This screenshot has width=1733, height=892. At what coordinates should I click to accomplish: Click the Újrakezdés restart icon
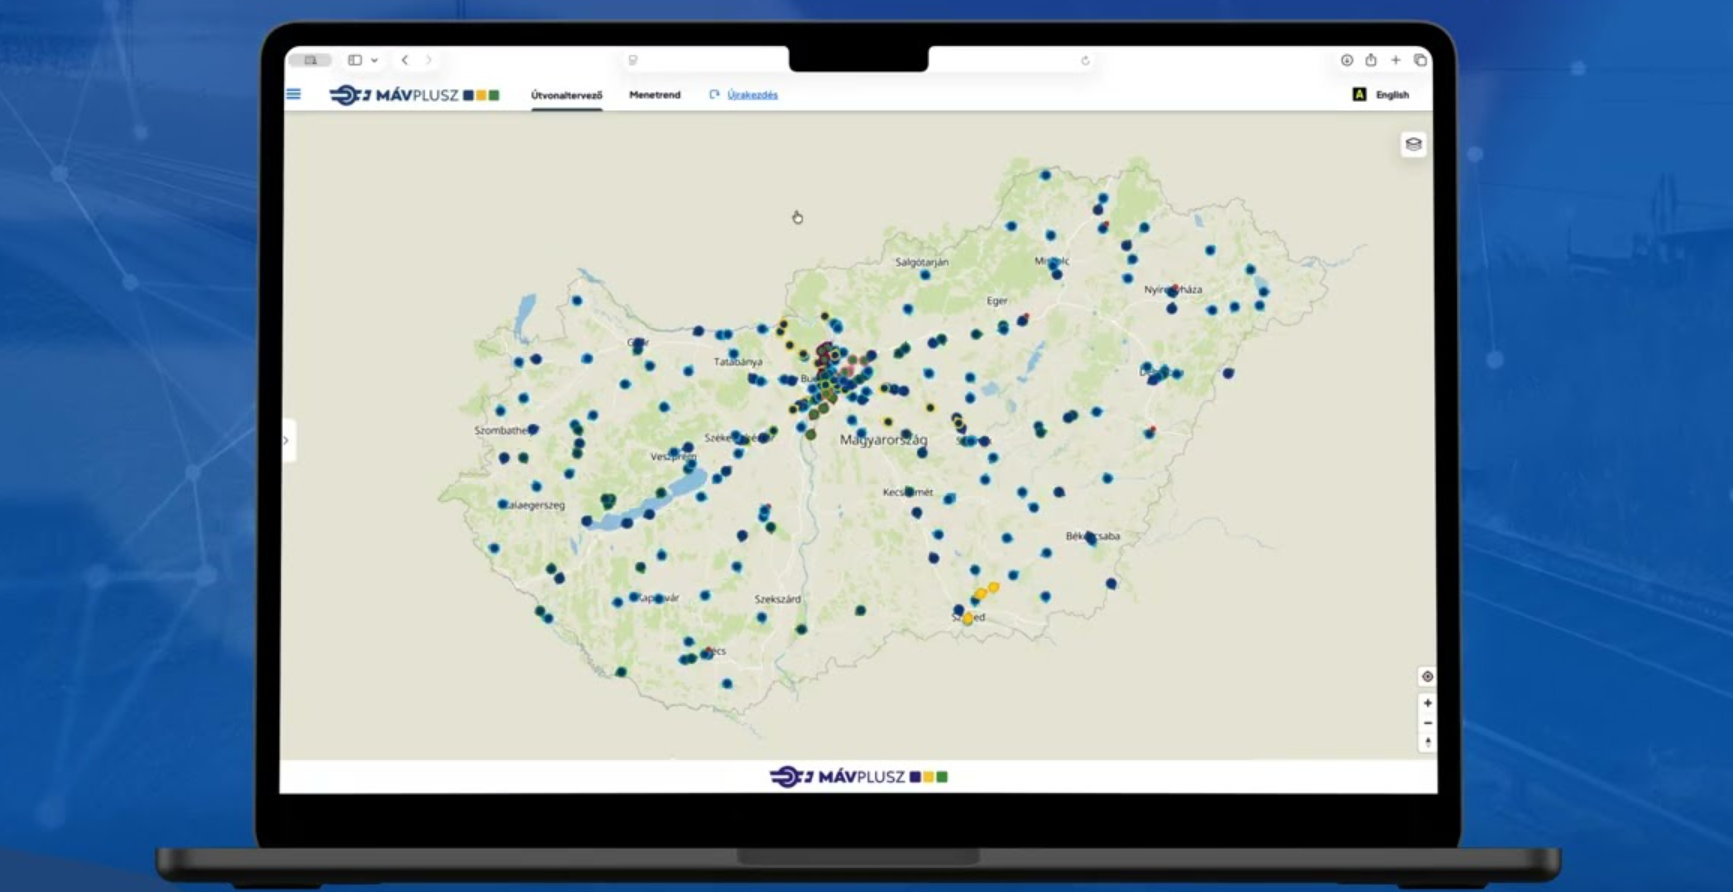[714, 95]
